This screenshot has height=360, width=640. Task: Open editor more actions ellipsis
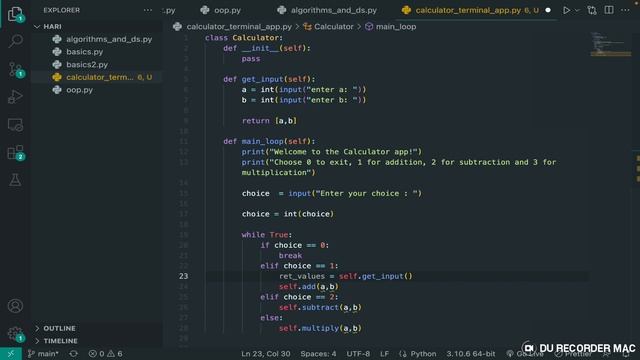[x=625, y=10]
